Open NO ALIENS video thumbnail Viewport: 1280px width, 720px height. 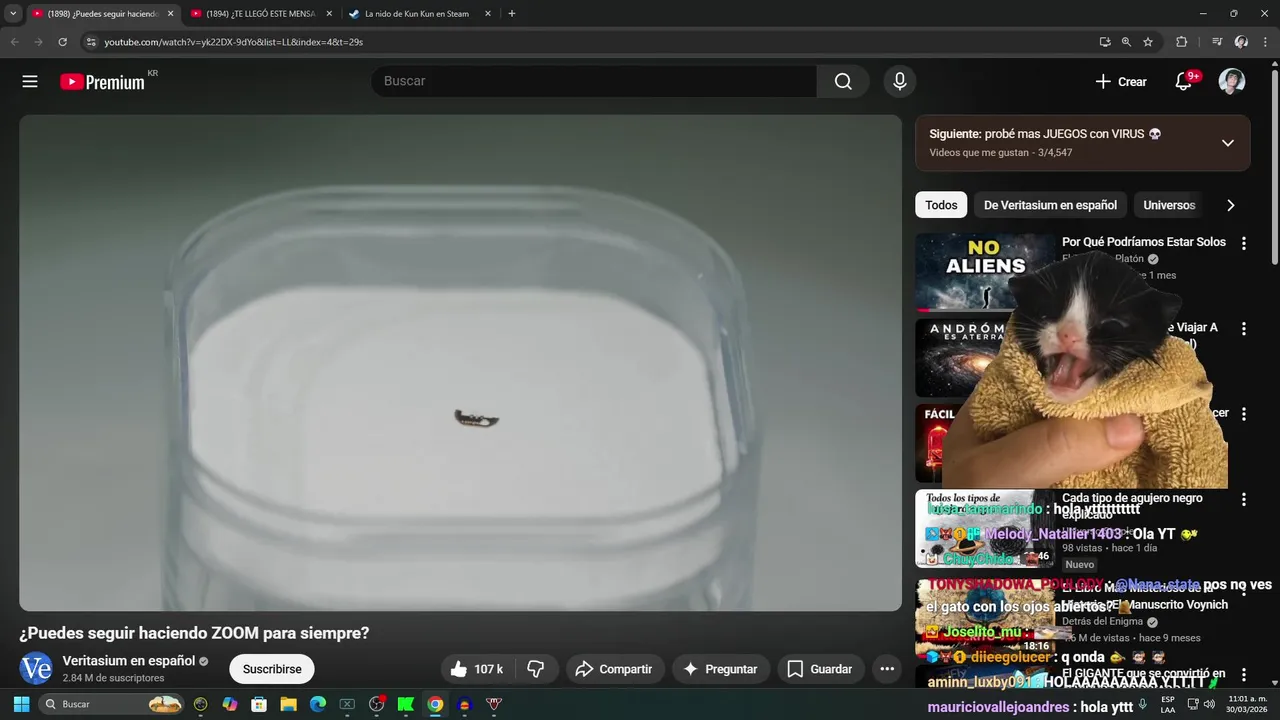coord(985,272)
